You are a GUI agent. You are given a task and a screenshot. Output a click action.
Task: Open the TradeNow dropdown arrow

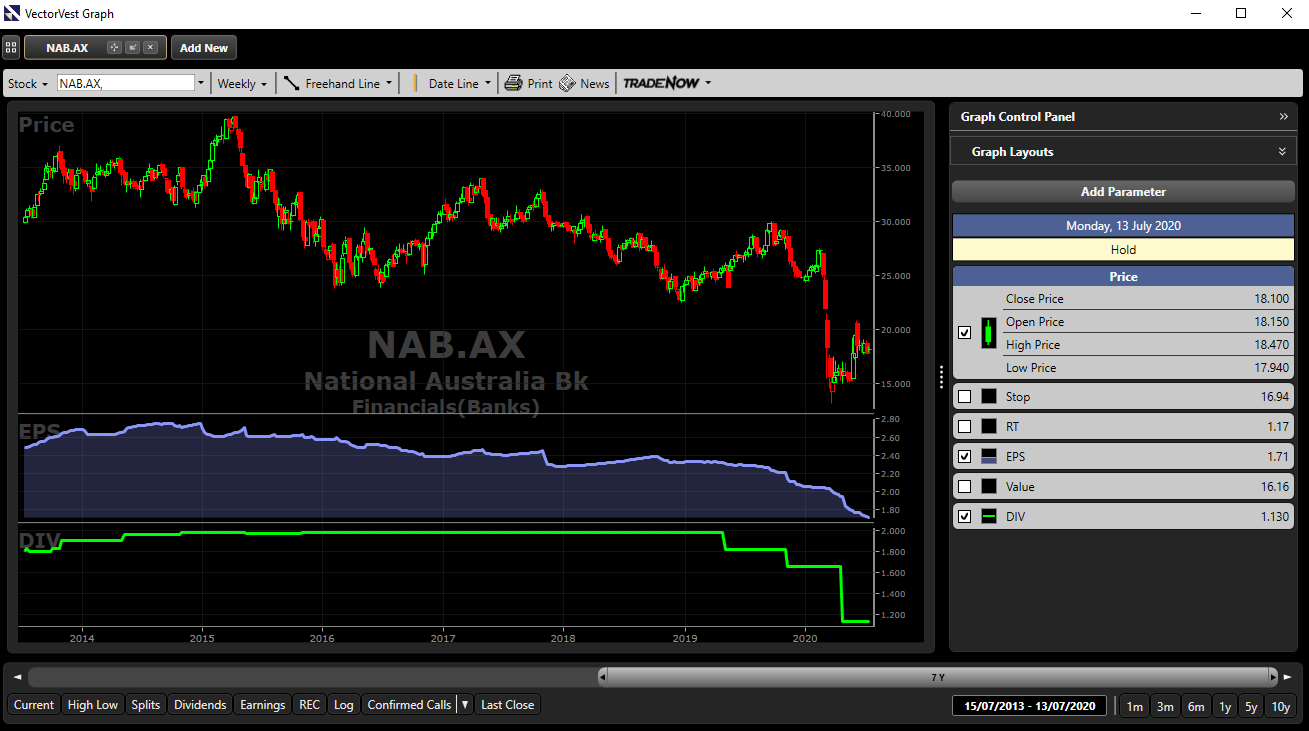[x=708, y=84]
